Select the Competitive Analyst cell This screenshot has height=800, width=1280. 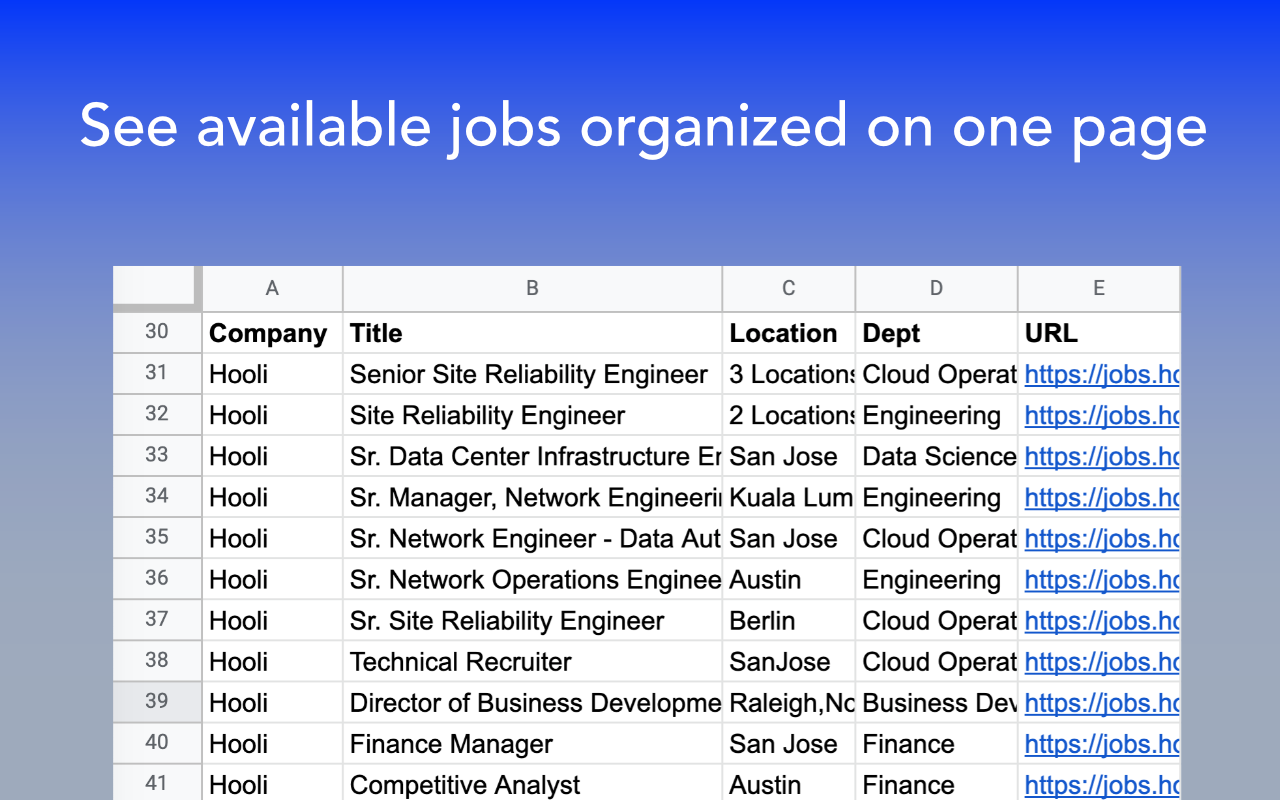coord(532,783)
